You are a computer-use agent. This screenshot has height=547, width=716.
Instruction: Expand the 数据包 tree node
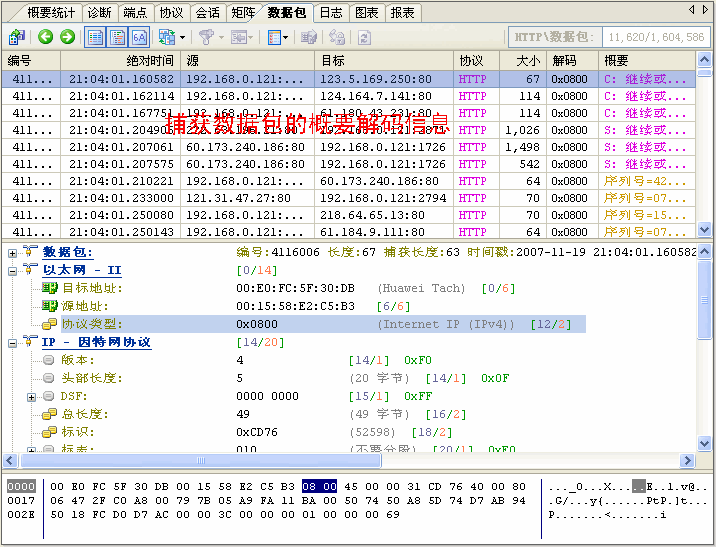tap(13, 253)
